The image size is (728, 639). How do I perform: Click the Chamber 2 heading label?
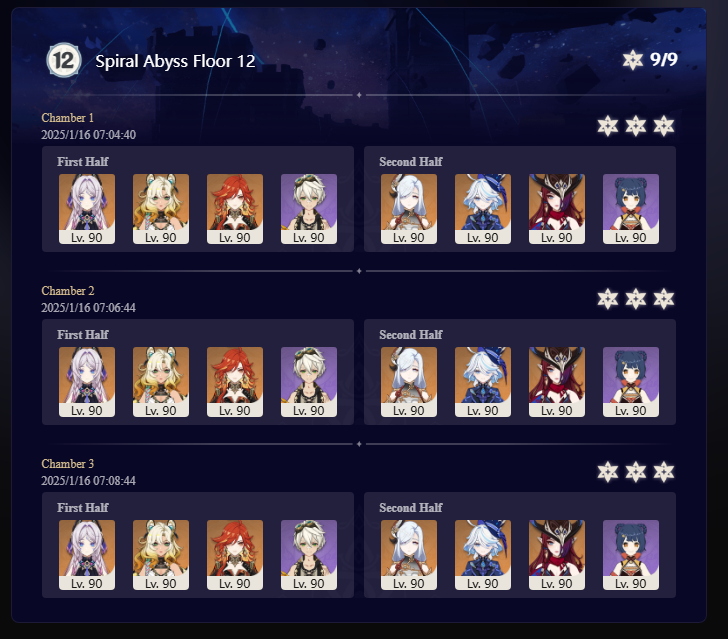click(68, 291)
